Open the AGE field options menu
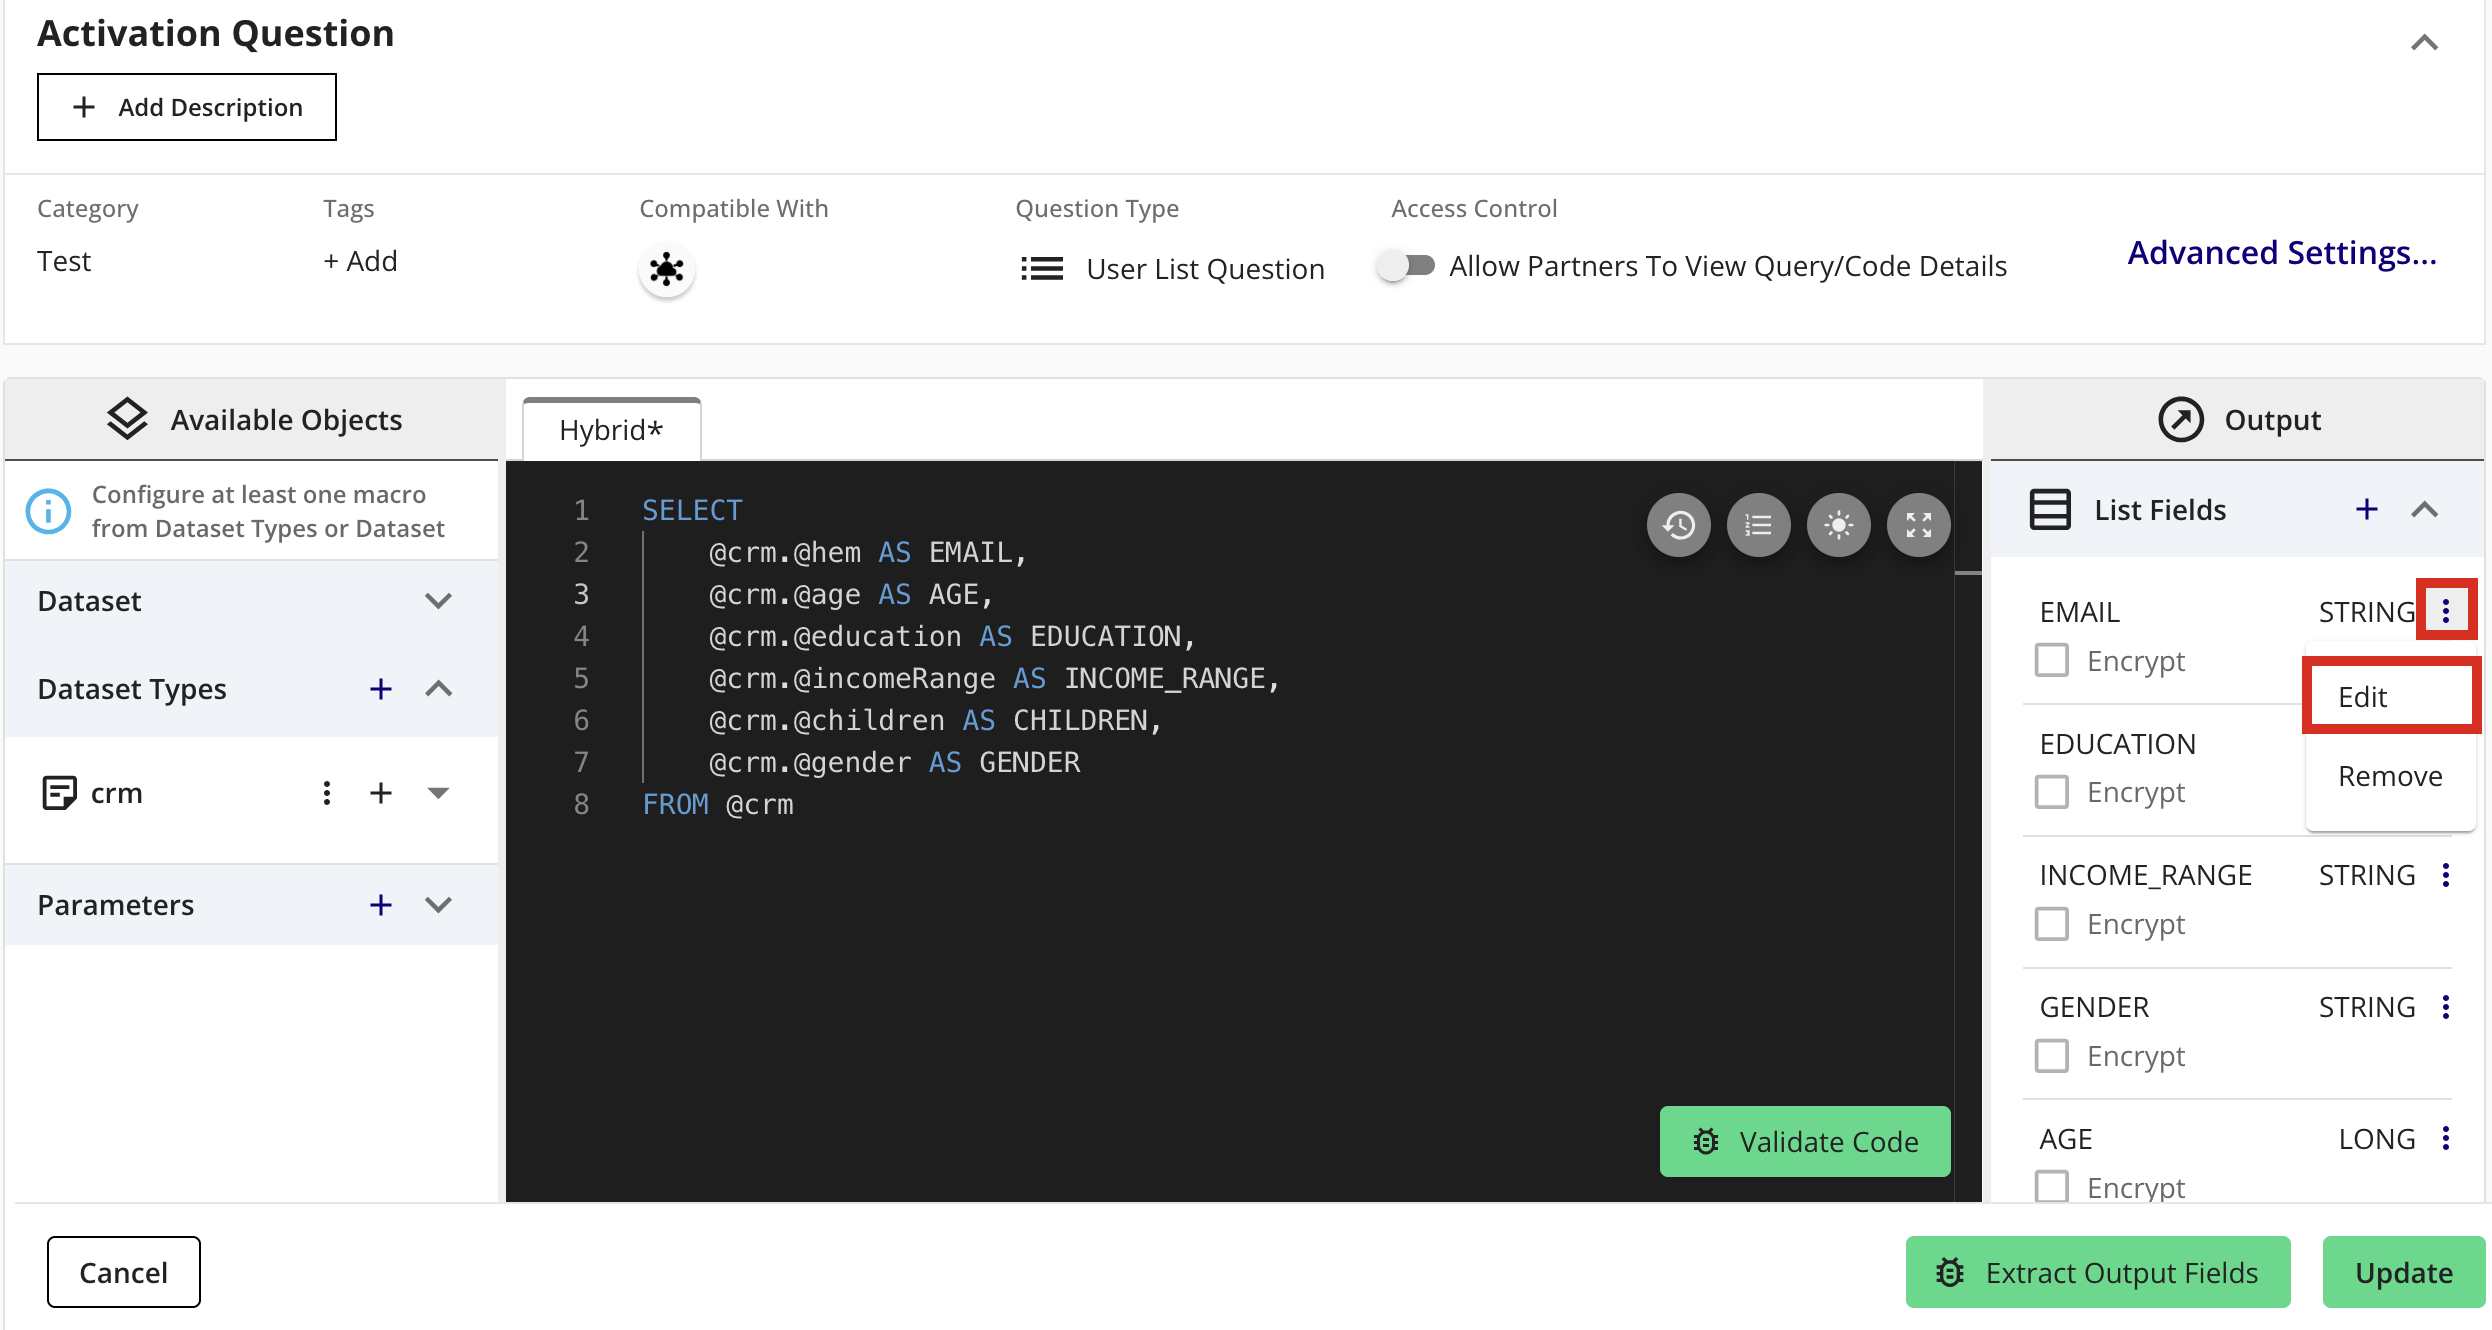 click(2447, 1138)
